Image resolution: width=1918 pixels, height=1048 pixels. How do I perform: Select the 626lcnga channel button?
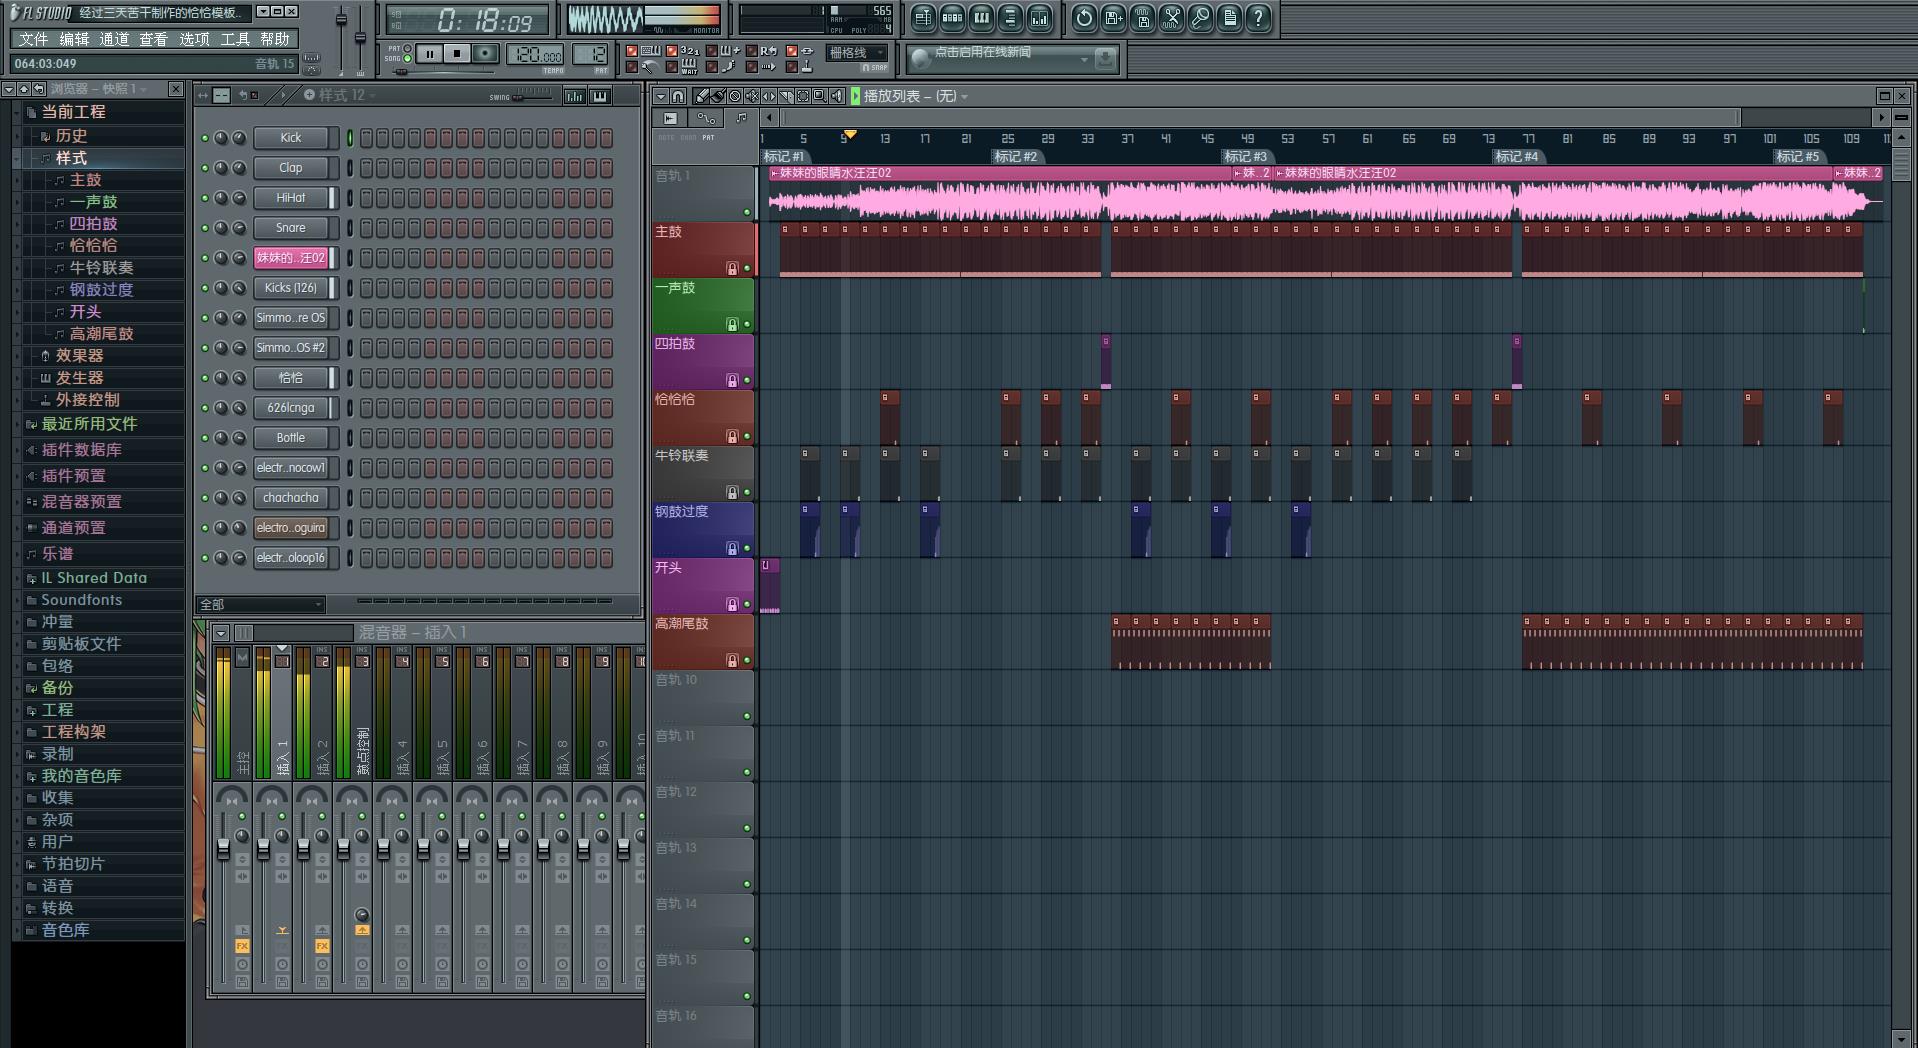tap(290, 408)
